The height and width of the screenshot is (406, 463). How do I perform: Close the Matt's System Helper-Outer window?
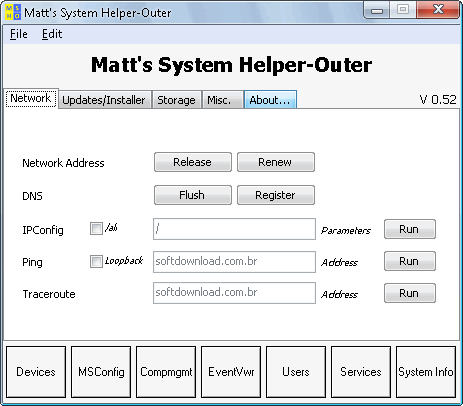coord(438,10)
